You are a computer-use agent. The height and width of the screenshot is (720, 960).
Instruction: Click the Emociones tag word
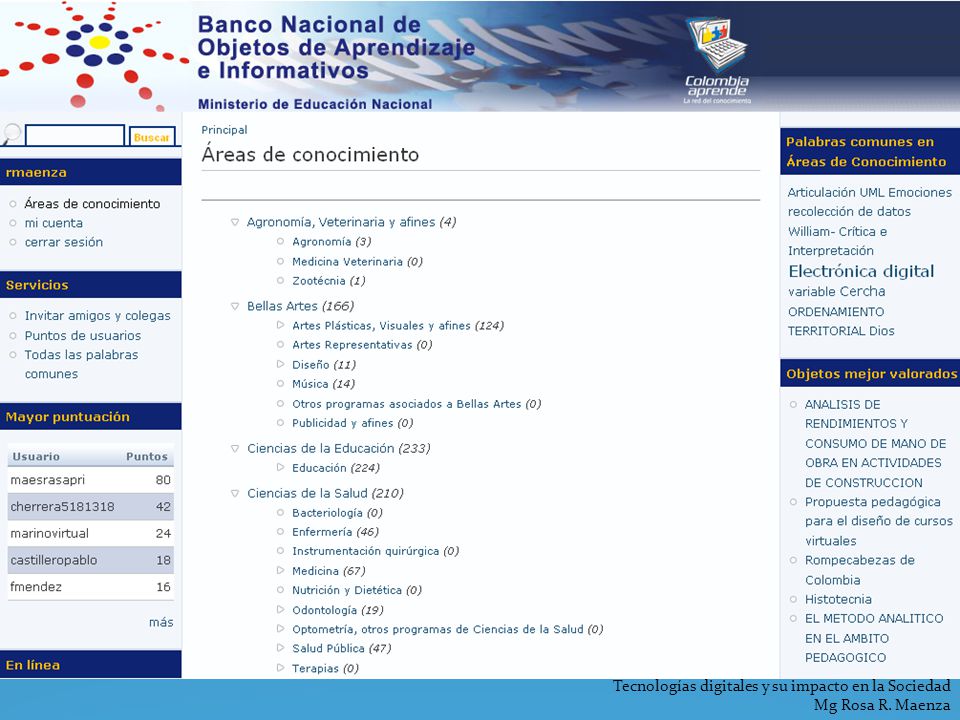tap(920, 192)
